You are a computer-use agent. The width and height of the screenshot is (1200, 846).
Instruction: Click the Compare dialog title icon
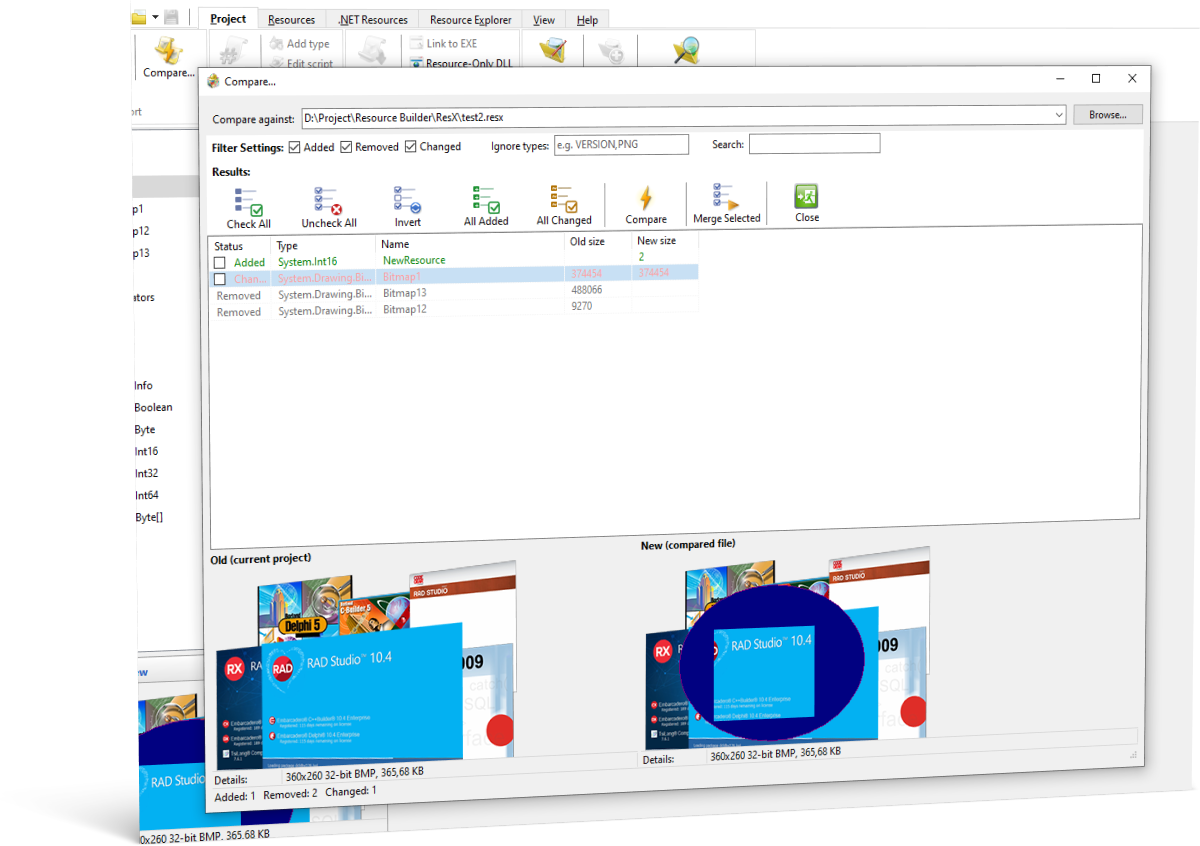pyautogui.click(x=213, y=81)
